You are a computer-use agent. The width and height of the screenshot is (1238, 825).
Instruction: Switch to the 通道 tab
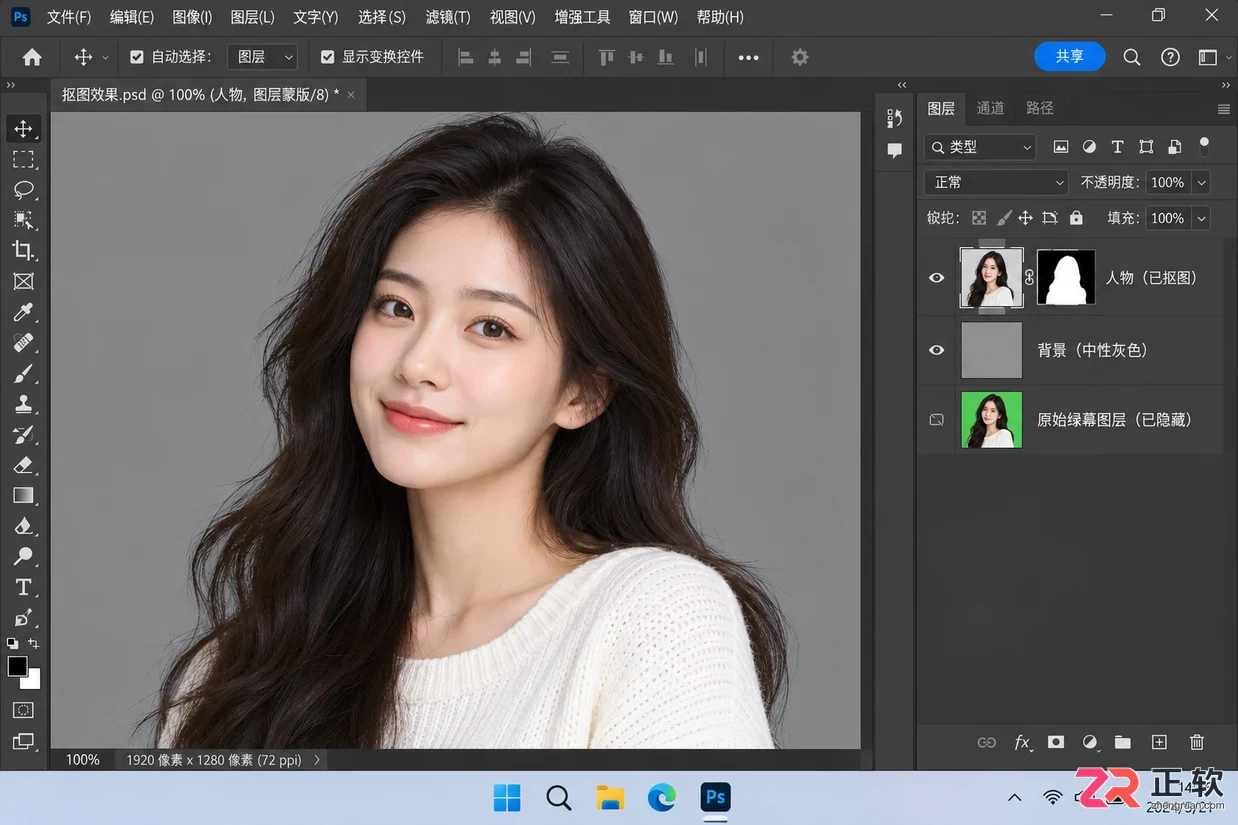pos(990,108)
